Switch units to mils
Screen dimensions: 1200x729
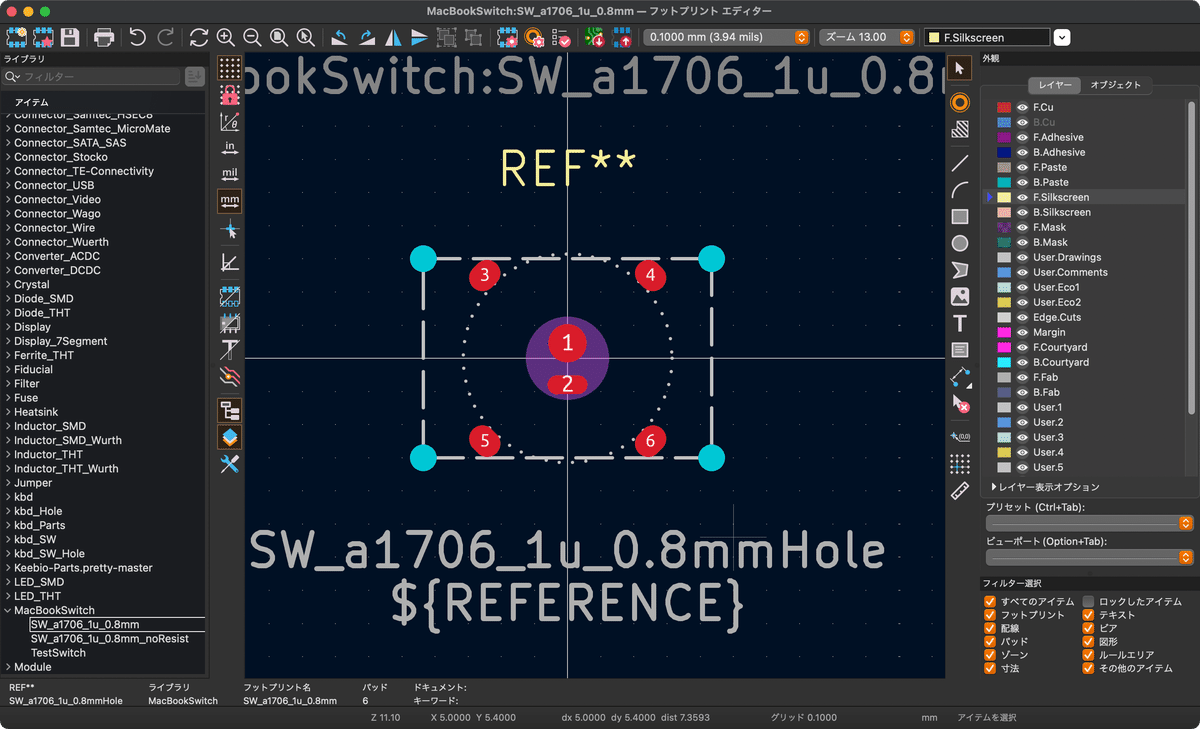(230, 174)
